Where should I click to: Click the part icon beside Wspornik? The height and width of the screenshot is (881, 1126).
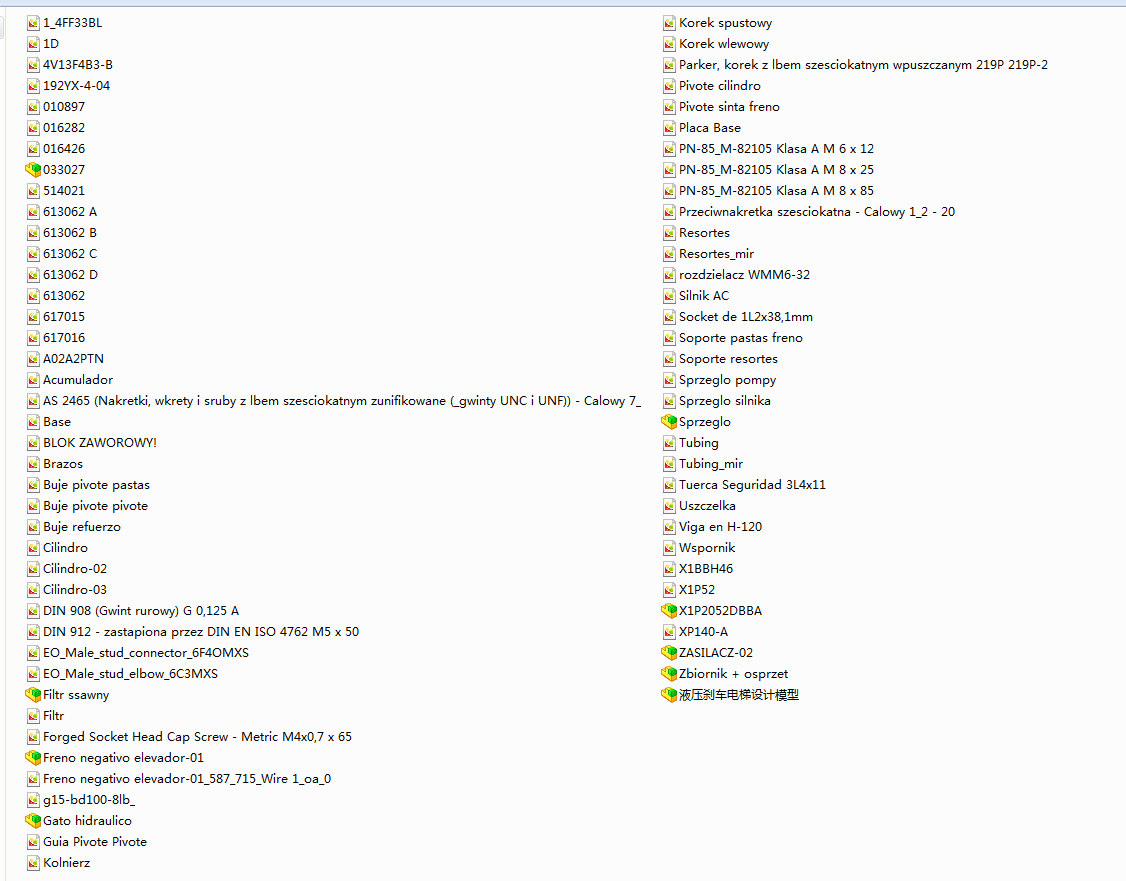point(669,548)
